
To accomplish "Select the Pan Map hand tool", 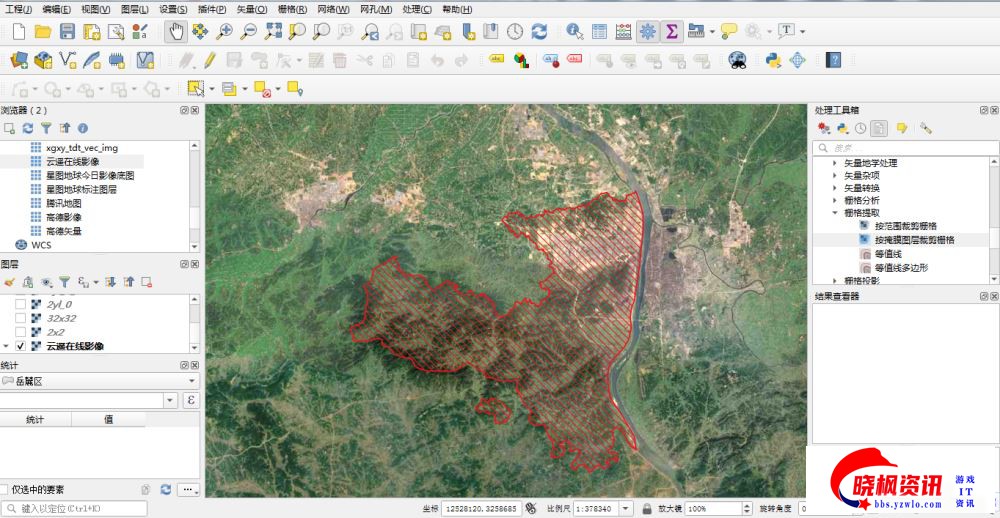I will (x=175, y=31).
